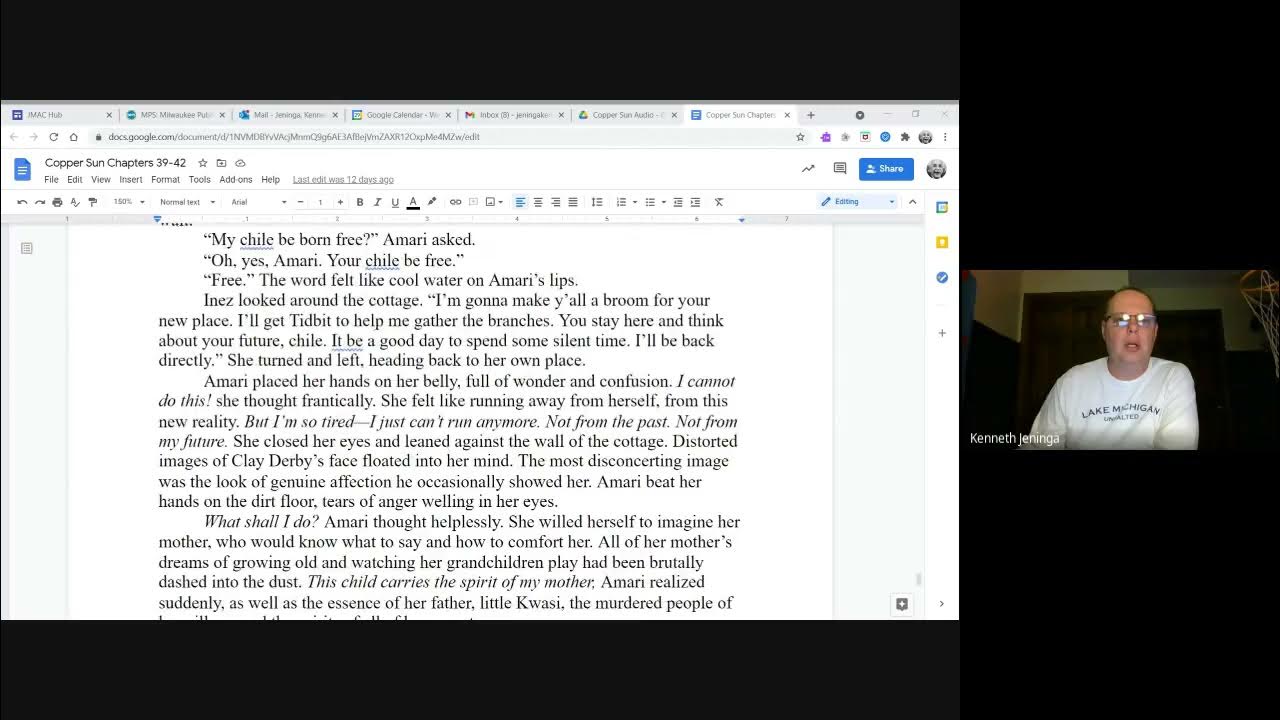Clear text formatting
This screenshot has height=720, width=1280.
718,202
